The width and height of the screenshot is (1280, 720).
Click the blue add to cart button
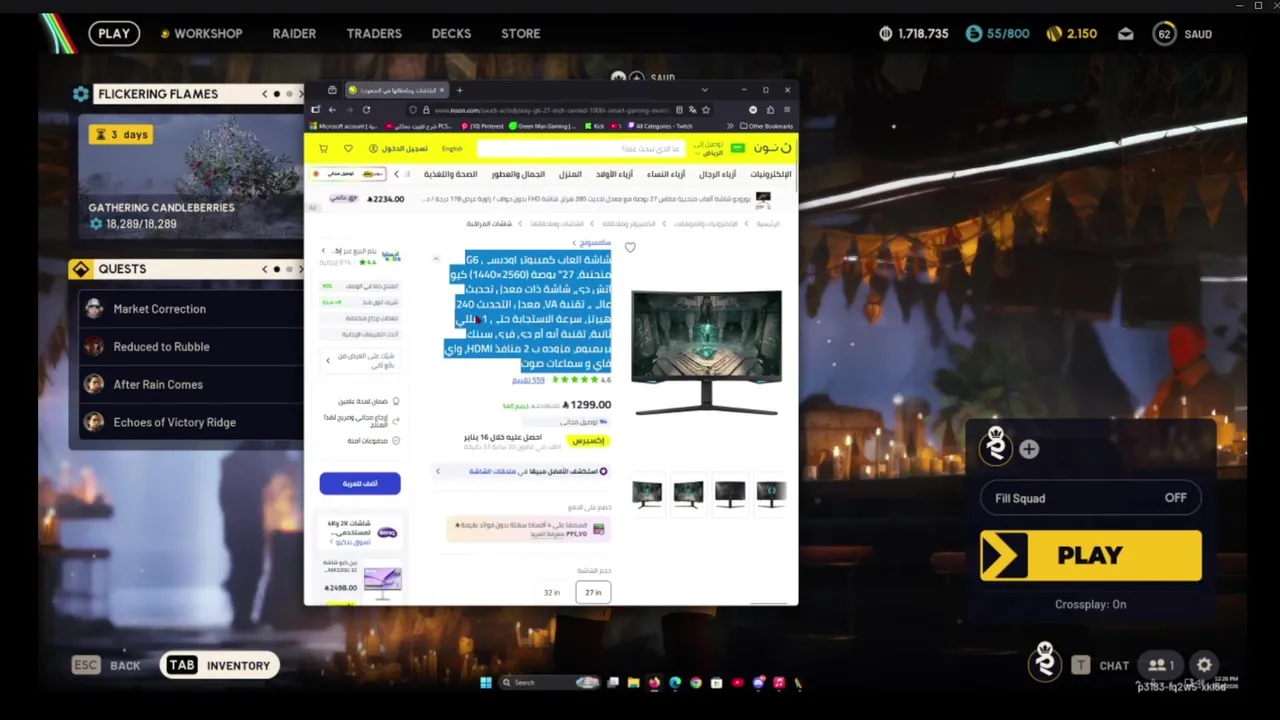(360, 483)
